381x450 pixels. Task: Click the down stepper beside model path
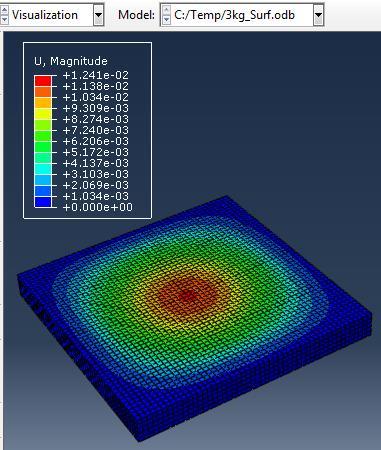[x=166, y=20]
